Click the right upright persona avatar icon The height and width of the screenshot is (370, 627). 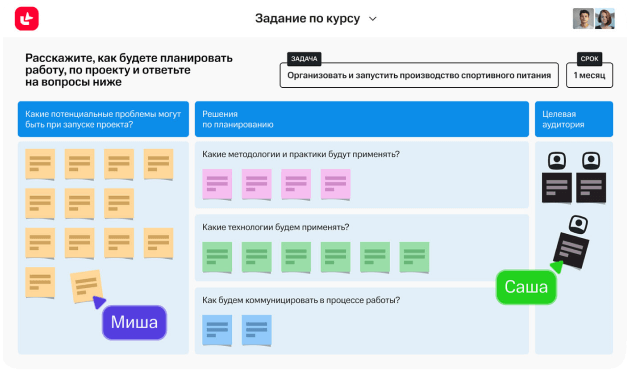point(591,161)
